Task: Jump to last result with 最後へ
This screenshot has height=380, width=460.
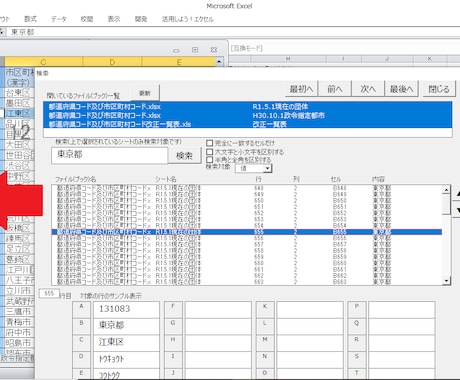Action: pyautogui.click(x=401, y=89)
